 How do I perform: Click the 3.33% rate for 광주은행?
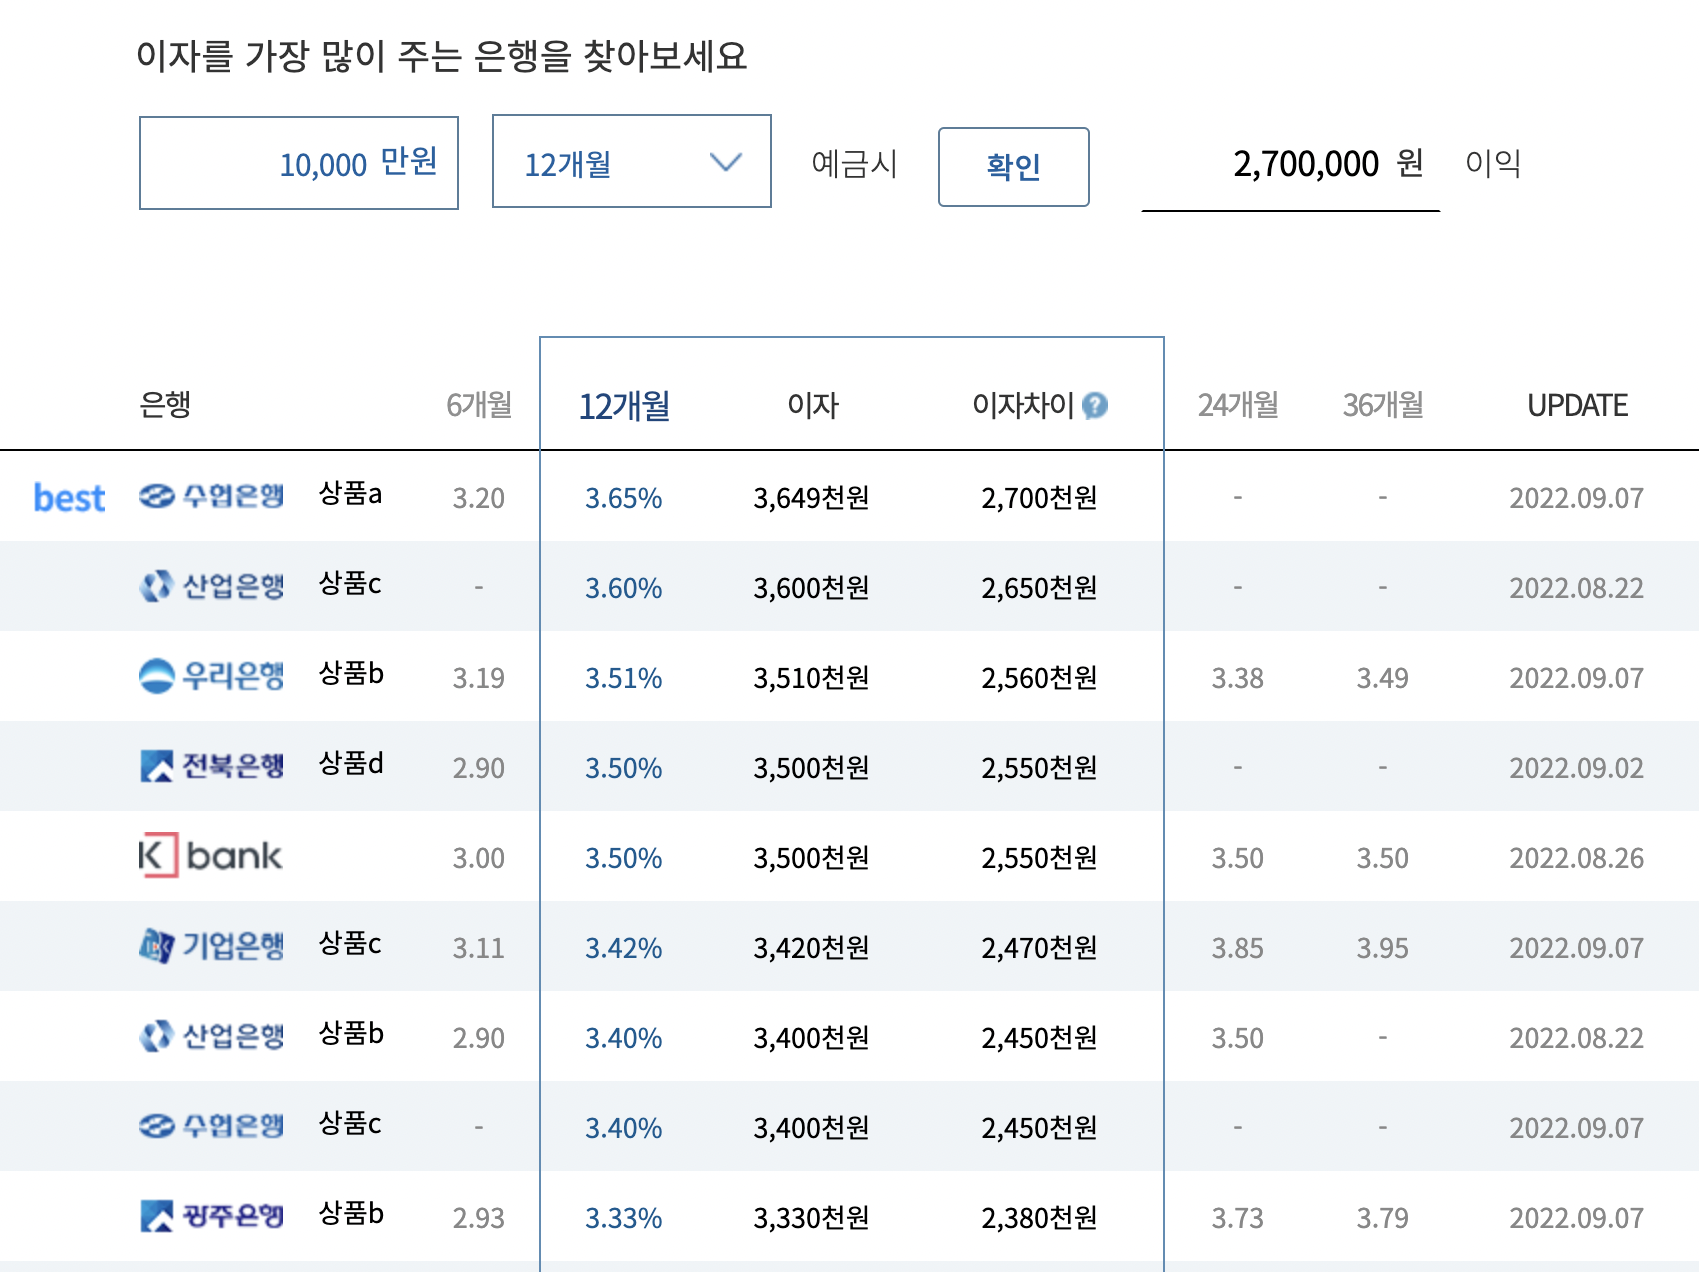(x=624, y=1218)
